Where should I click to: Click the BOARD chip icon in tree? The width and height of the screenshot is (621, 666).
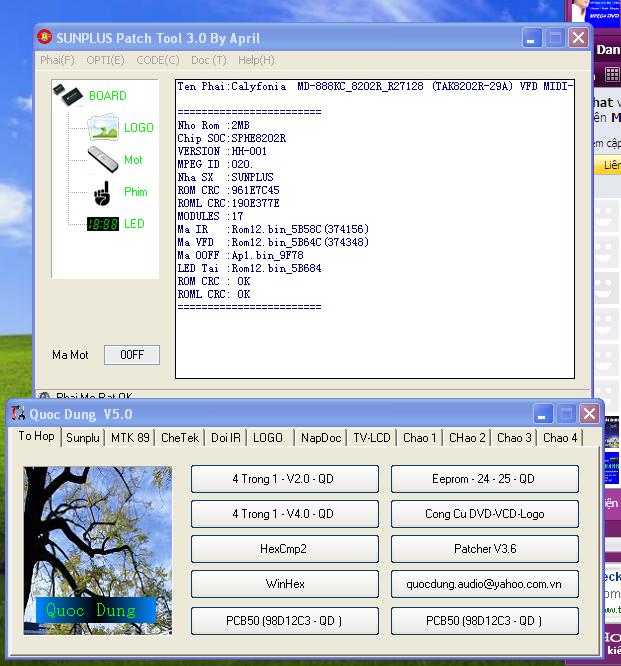[x=68, y=95]
